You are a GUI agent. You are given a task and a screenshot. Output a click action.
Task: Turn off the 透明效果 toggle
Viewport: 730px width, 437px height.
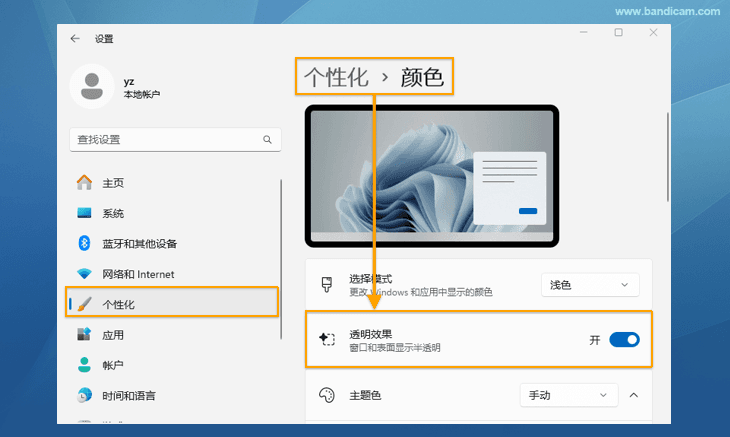(x=624, y=340)
